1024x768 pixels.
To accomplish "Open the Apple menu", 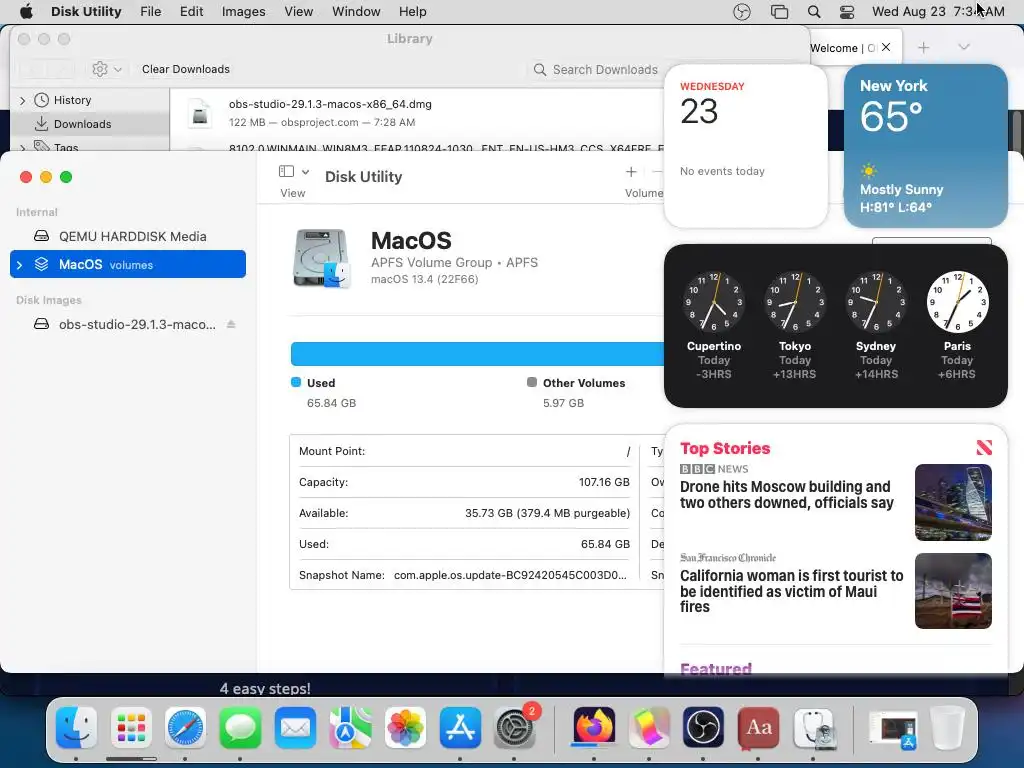I will [26, 12].
